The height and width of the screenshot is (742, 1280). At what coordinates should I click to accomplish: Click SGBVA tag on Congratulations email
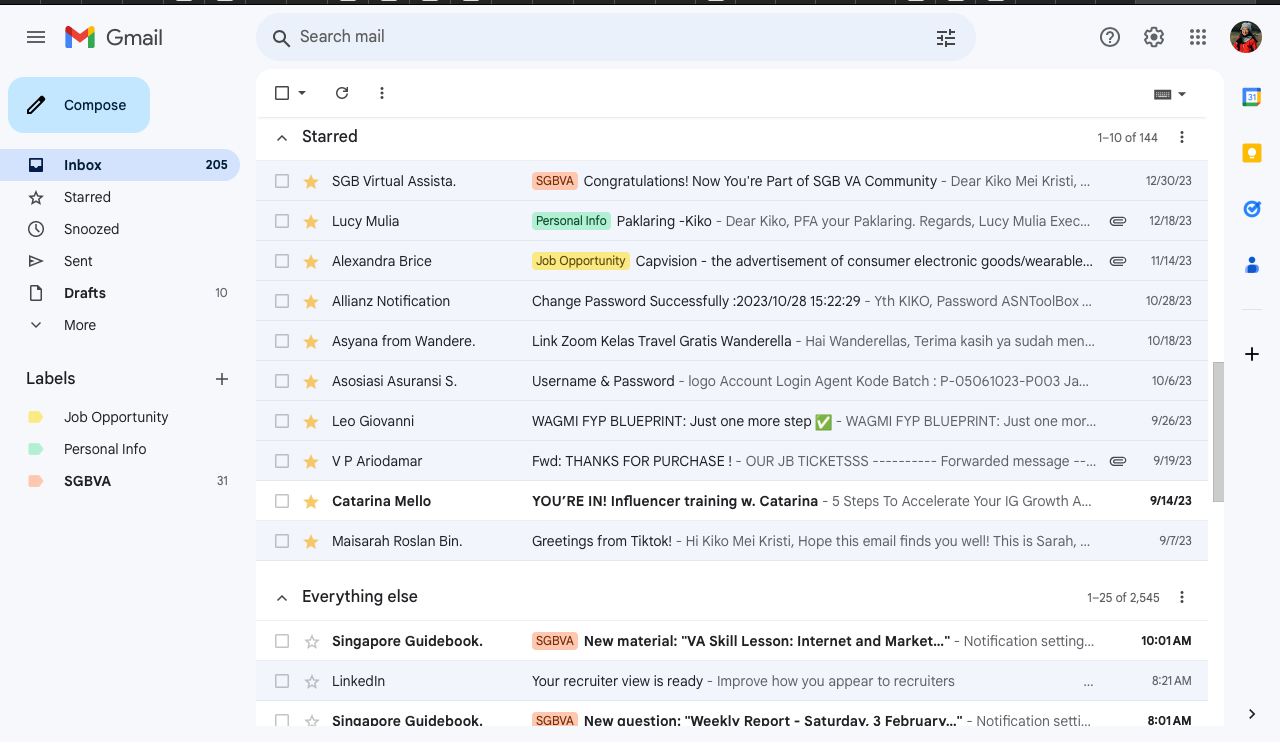click(x=554, y=181)
